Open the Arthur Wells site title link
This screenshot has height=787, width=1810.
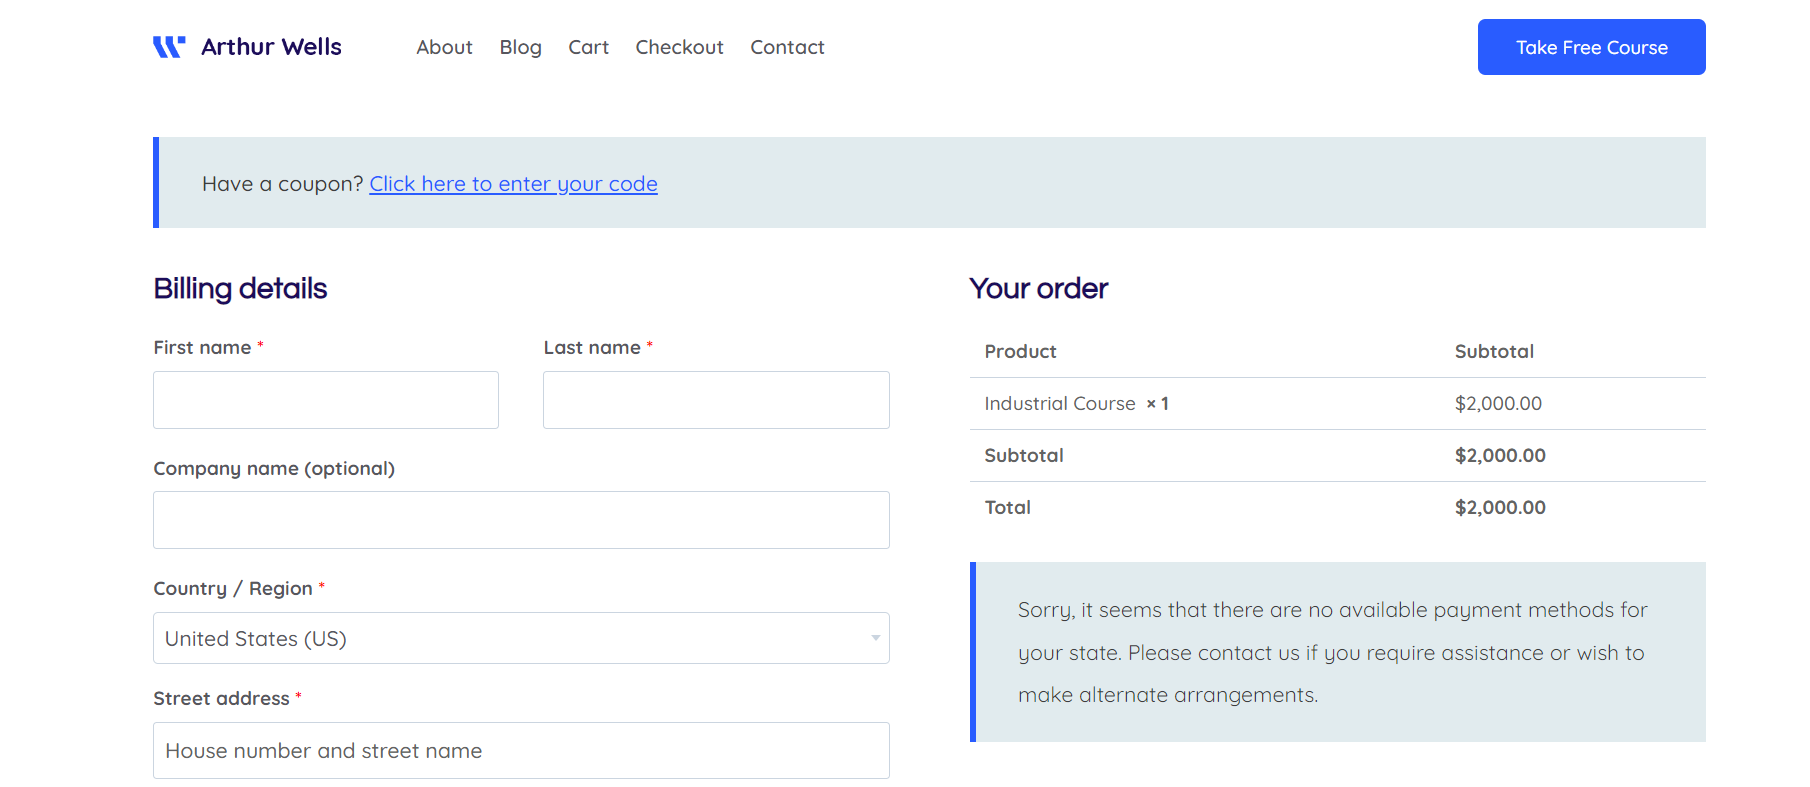pyautogui.click(x=271, y=47)
